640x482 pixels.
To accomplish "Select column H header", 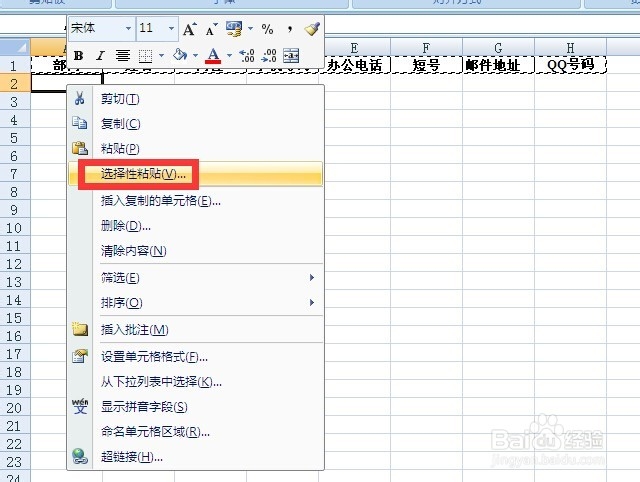I will (571, 47).
